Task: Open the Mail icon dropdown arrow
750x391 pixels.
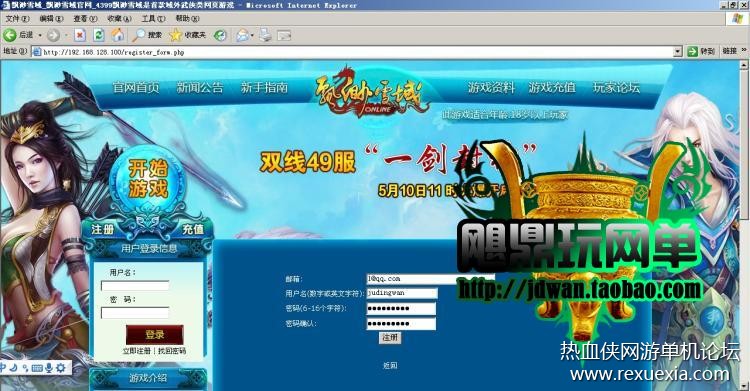Action: (252, 35)
